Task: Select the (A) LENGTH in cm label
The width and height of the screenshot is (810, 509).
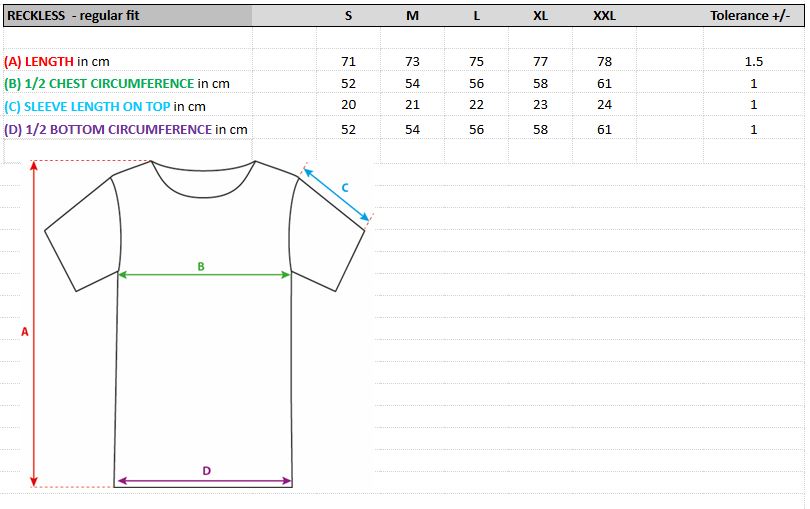Action: click(x=57, y=61)
